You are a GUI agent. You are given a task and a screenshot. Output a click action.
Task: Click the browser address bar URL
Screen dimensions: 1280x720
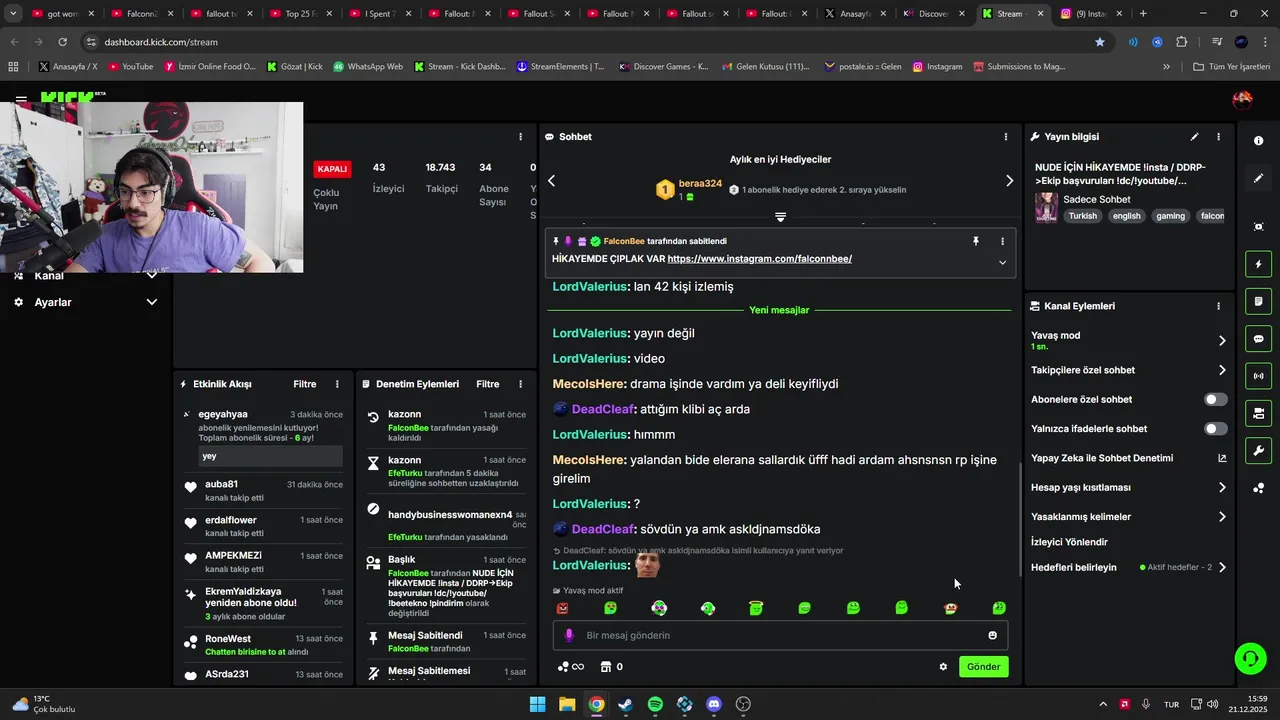coord(160,42)
